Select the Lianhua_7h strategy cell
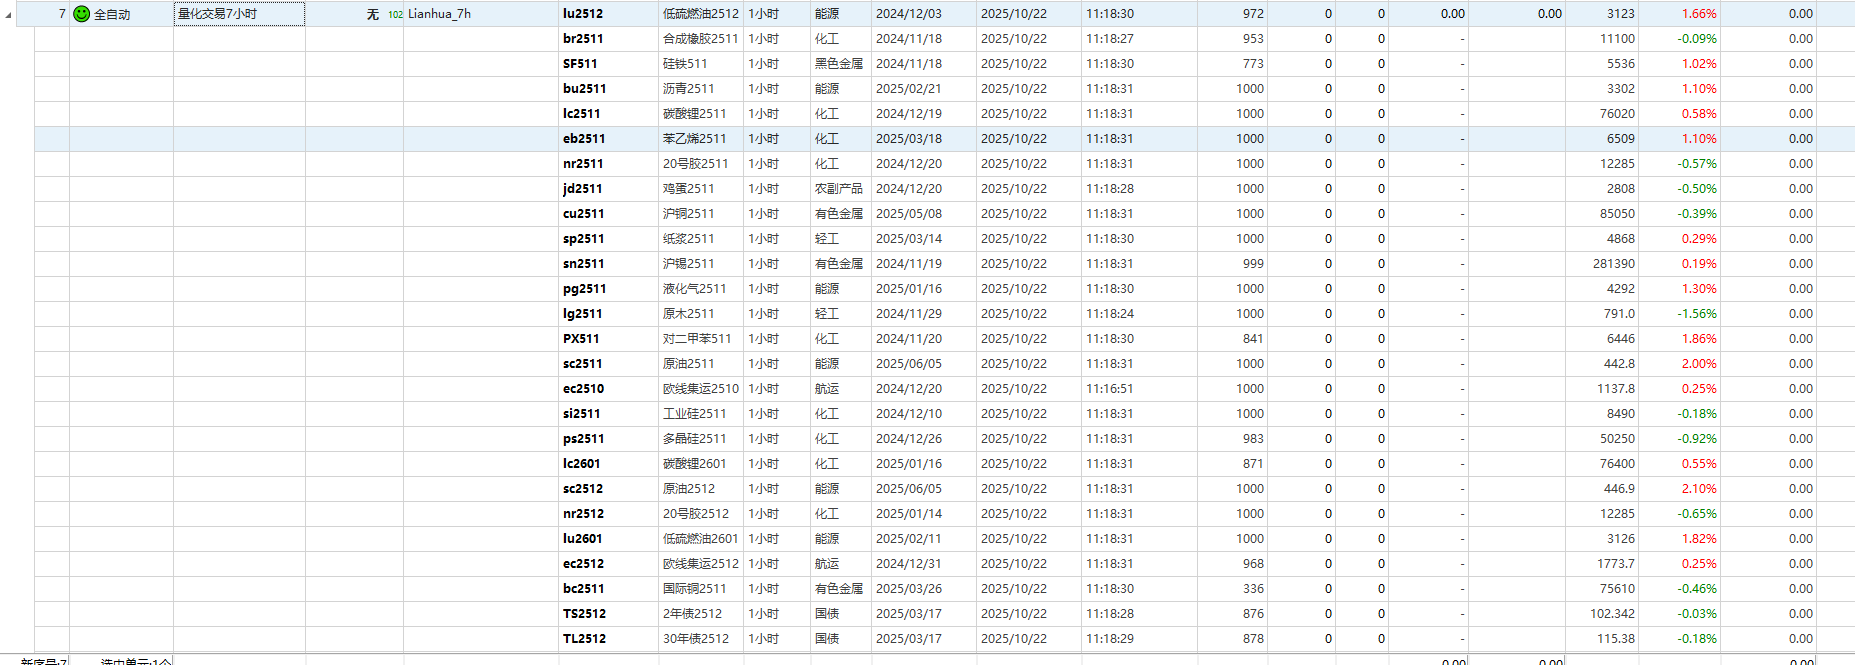Image resolution: width=1855 pixels, height=665 pixels. click(439, 14)
